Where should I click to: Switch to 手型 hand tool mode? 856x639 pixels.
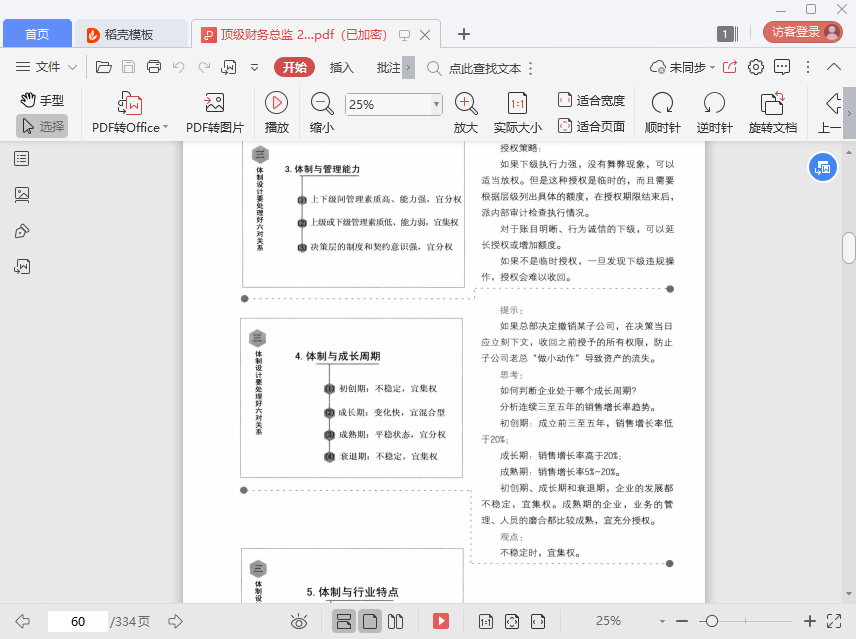tap(42, 100)
